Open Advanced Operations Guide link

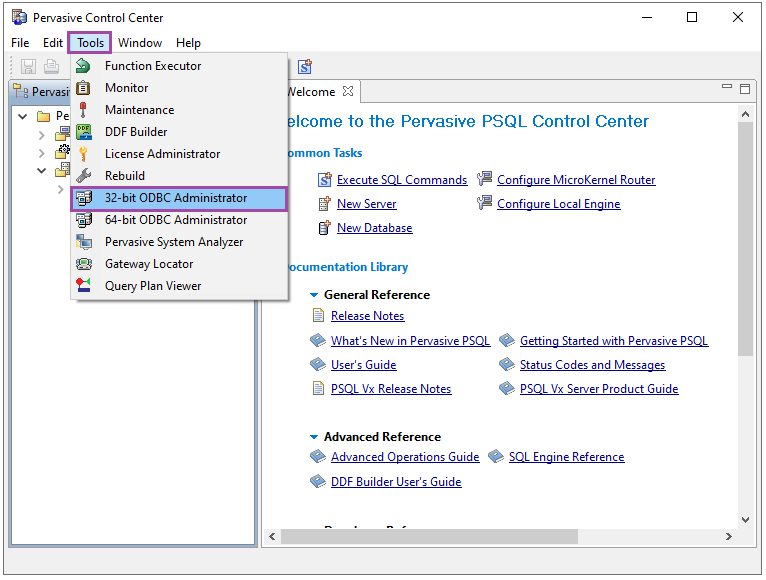[x=405, y=456]
